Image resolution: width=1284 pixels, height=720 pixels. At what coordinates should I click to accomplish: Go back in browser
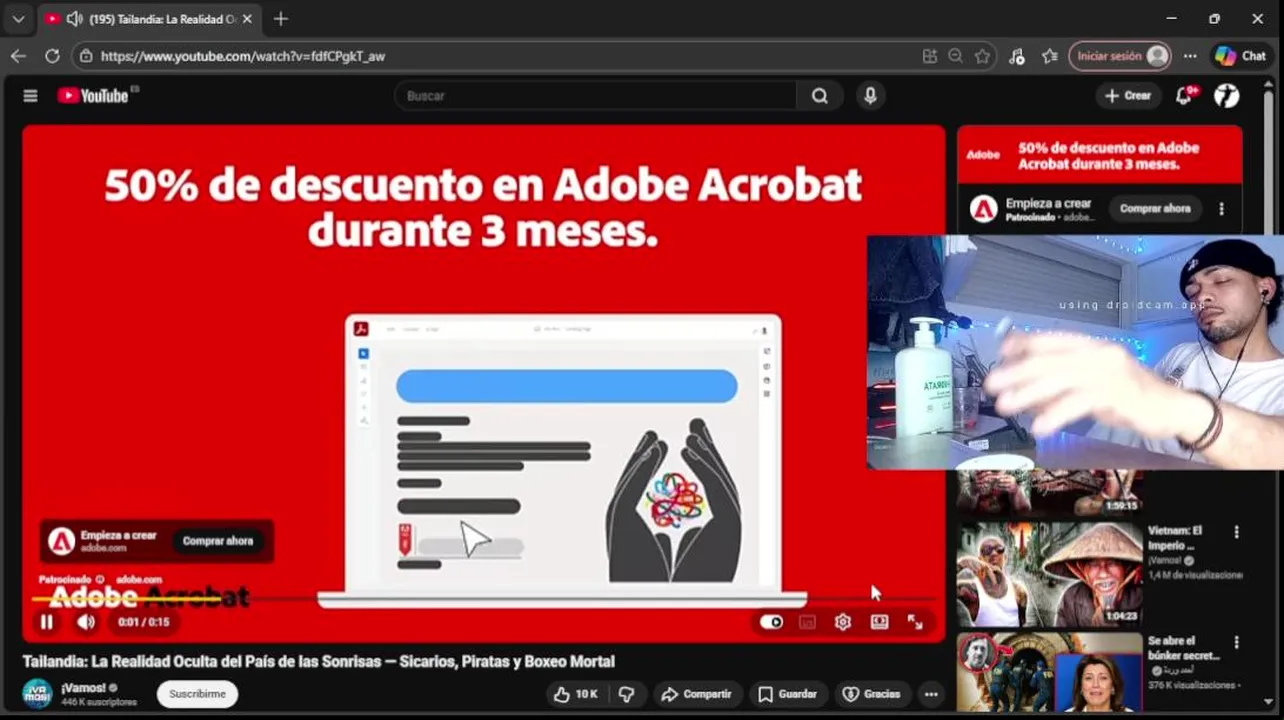pyautogui.click(x=18, y=56)
